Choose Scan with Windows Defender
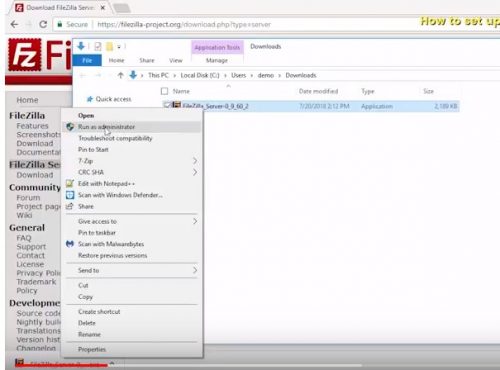The height and width of the screenshot is (370, 500). click(x=120, y=195)
